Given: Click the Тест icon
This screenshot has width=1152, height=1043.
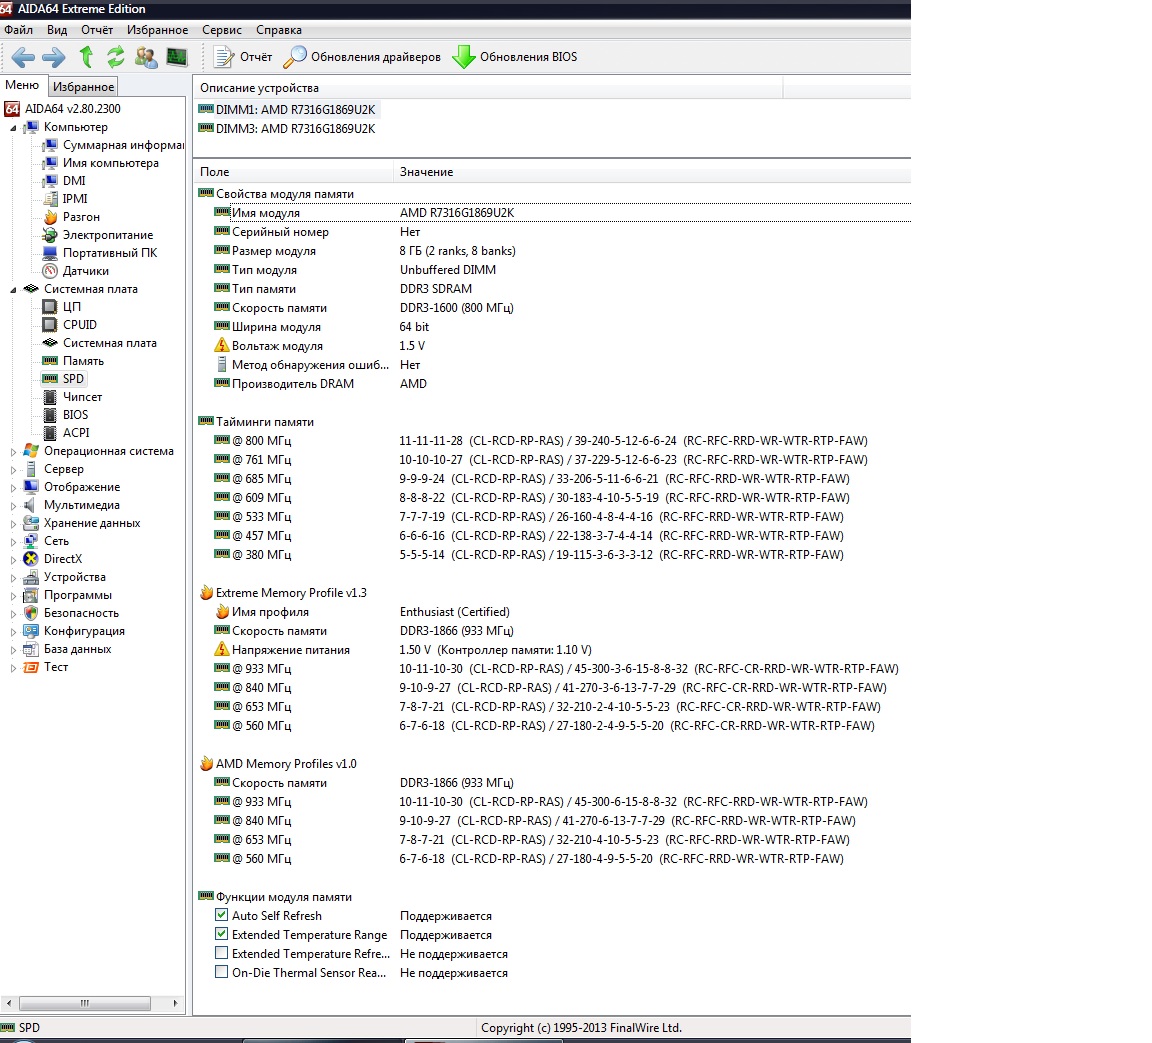Looking at the screenshot, I should tap(31, 667).
